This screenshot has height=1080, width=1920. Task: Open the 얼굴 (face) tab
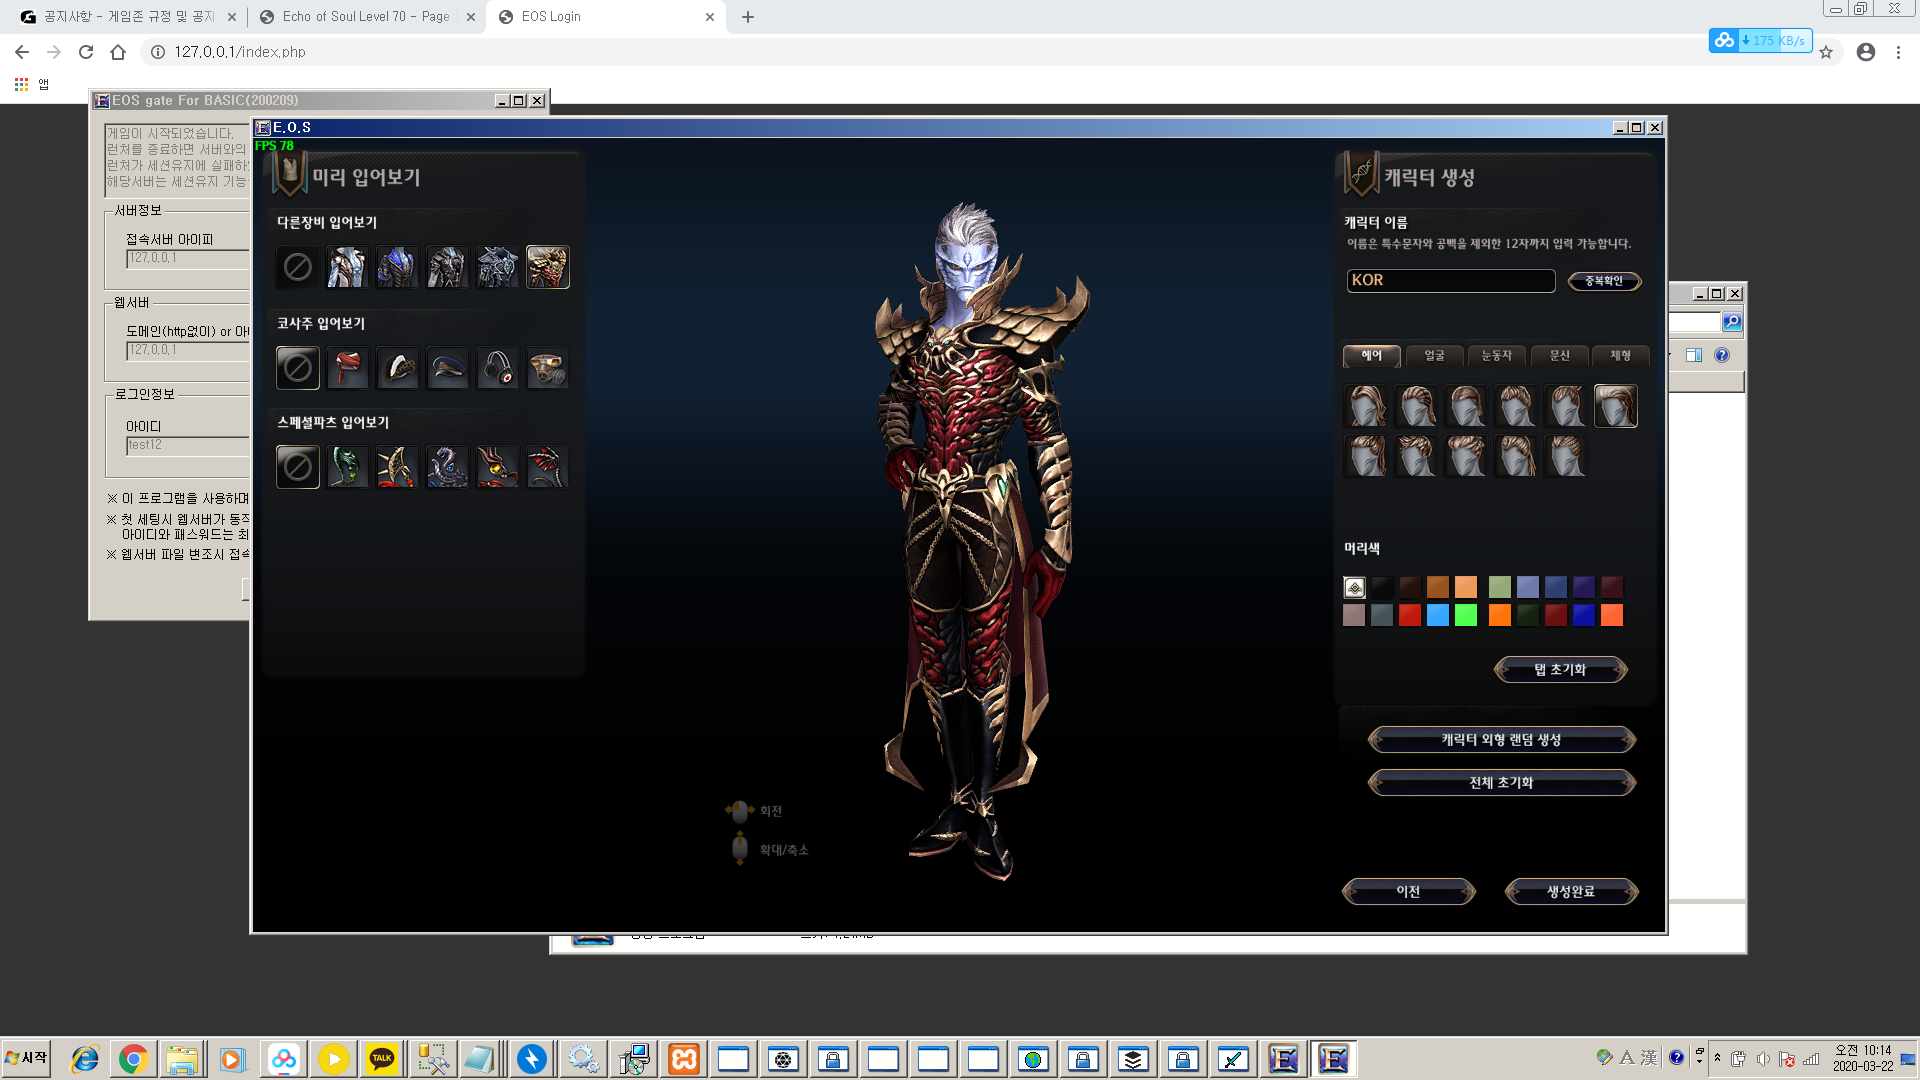tap(1434, 356)
